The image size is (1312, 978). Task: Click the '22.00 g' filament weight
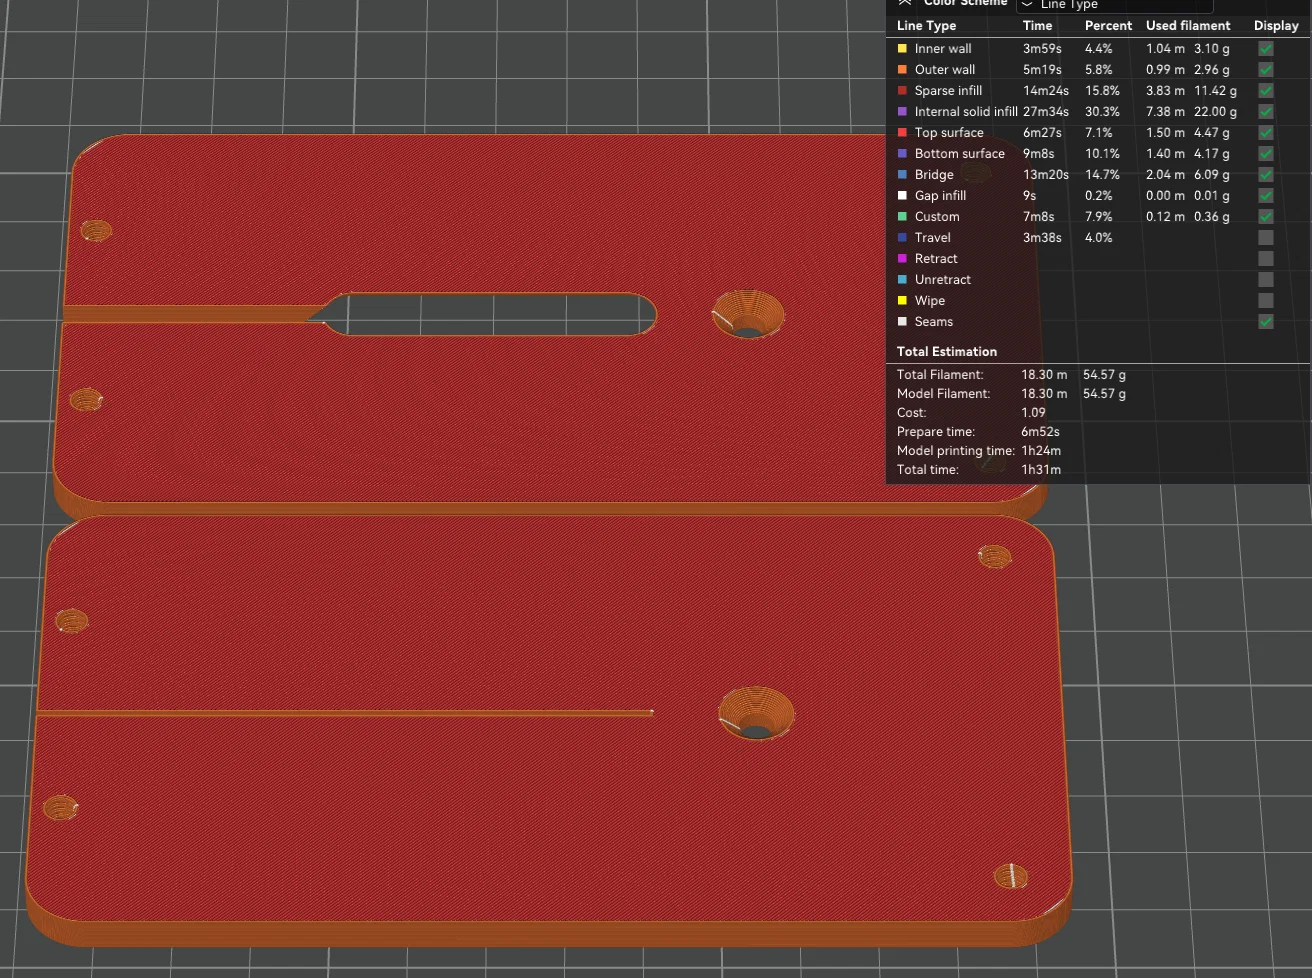1215,111
